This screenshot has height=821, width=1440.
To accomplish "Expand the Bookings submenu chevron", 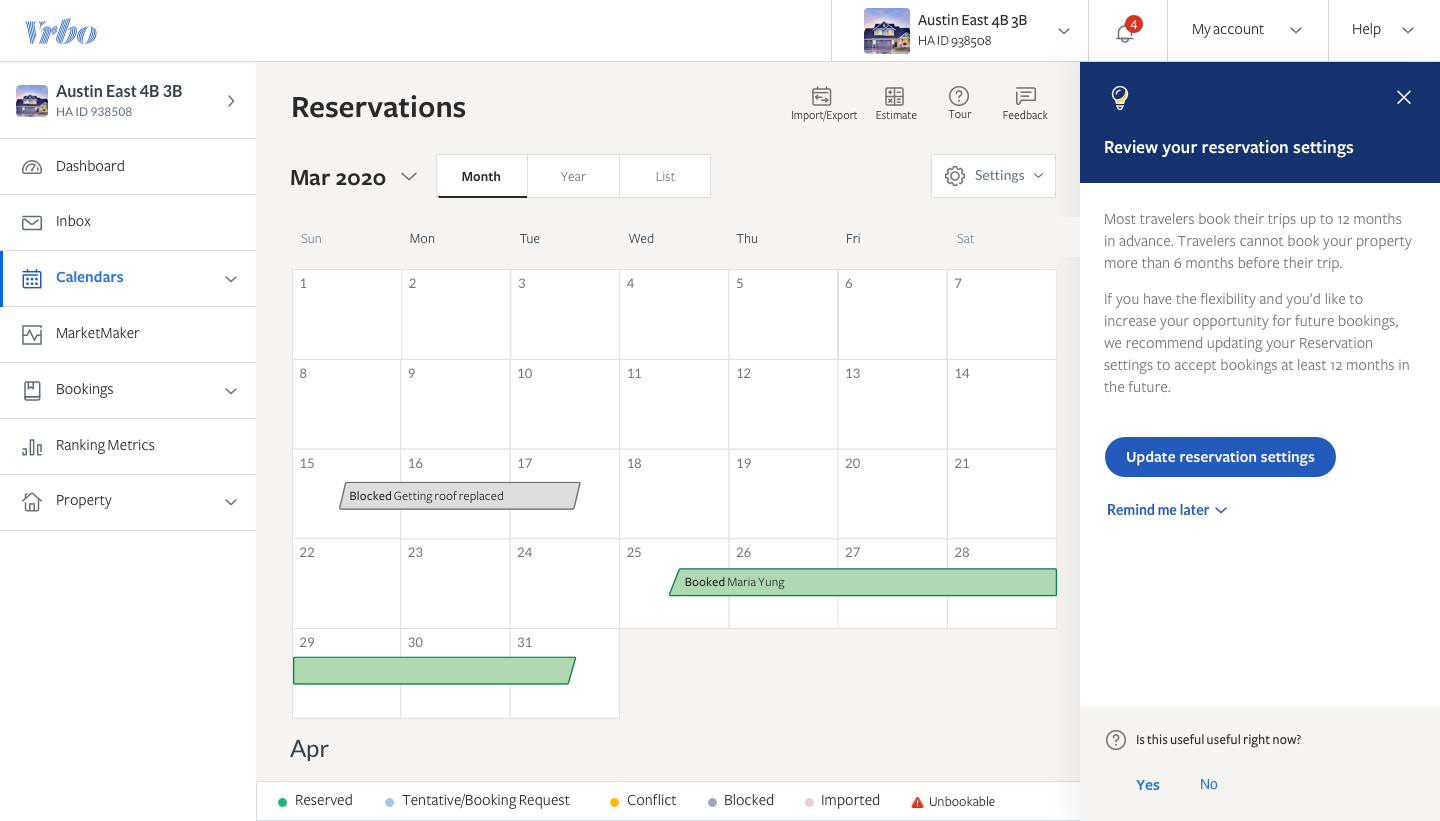I will pos(231,391).
